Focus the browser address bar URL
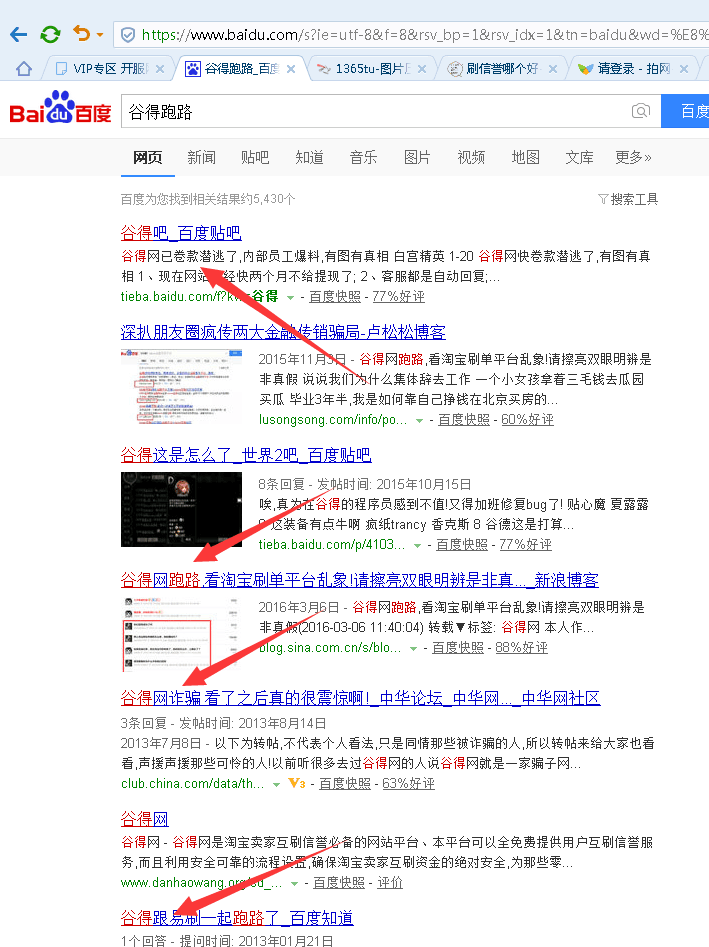The width and height of the screenshot is (709, 947). tap(425, 35)
